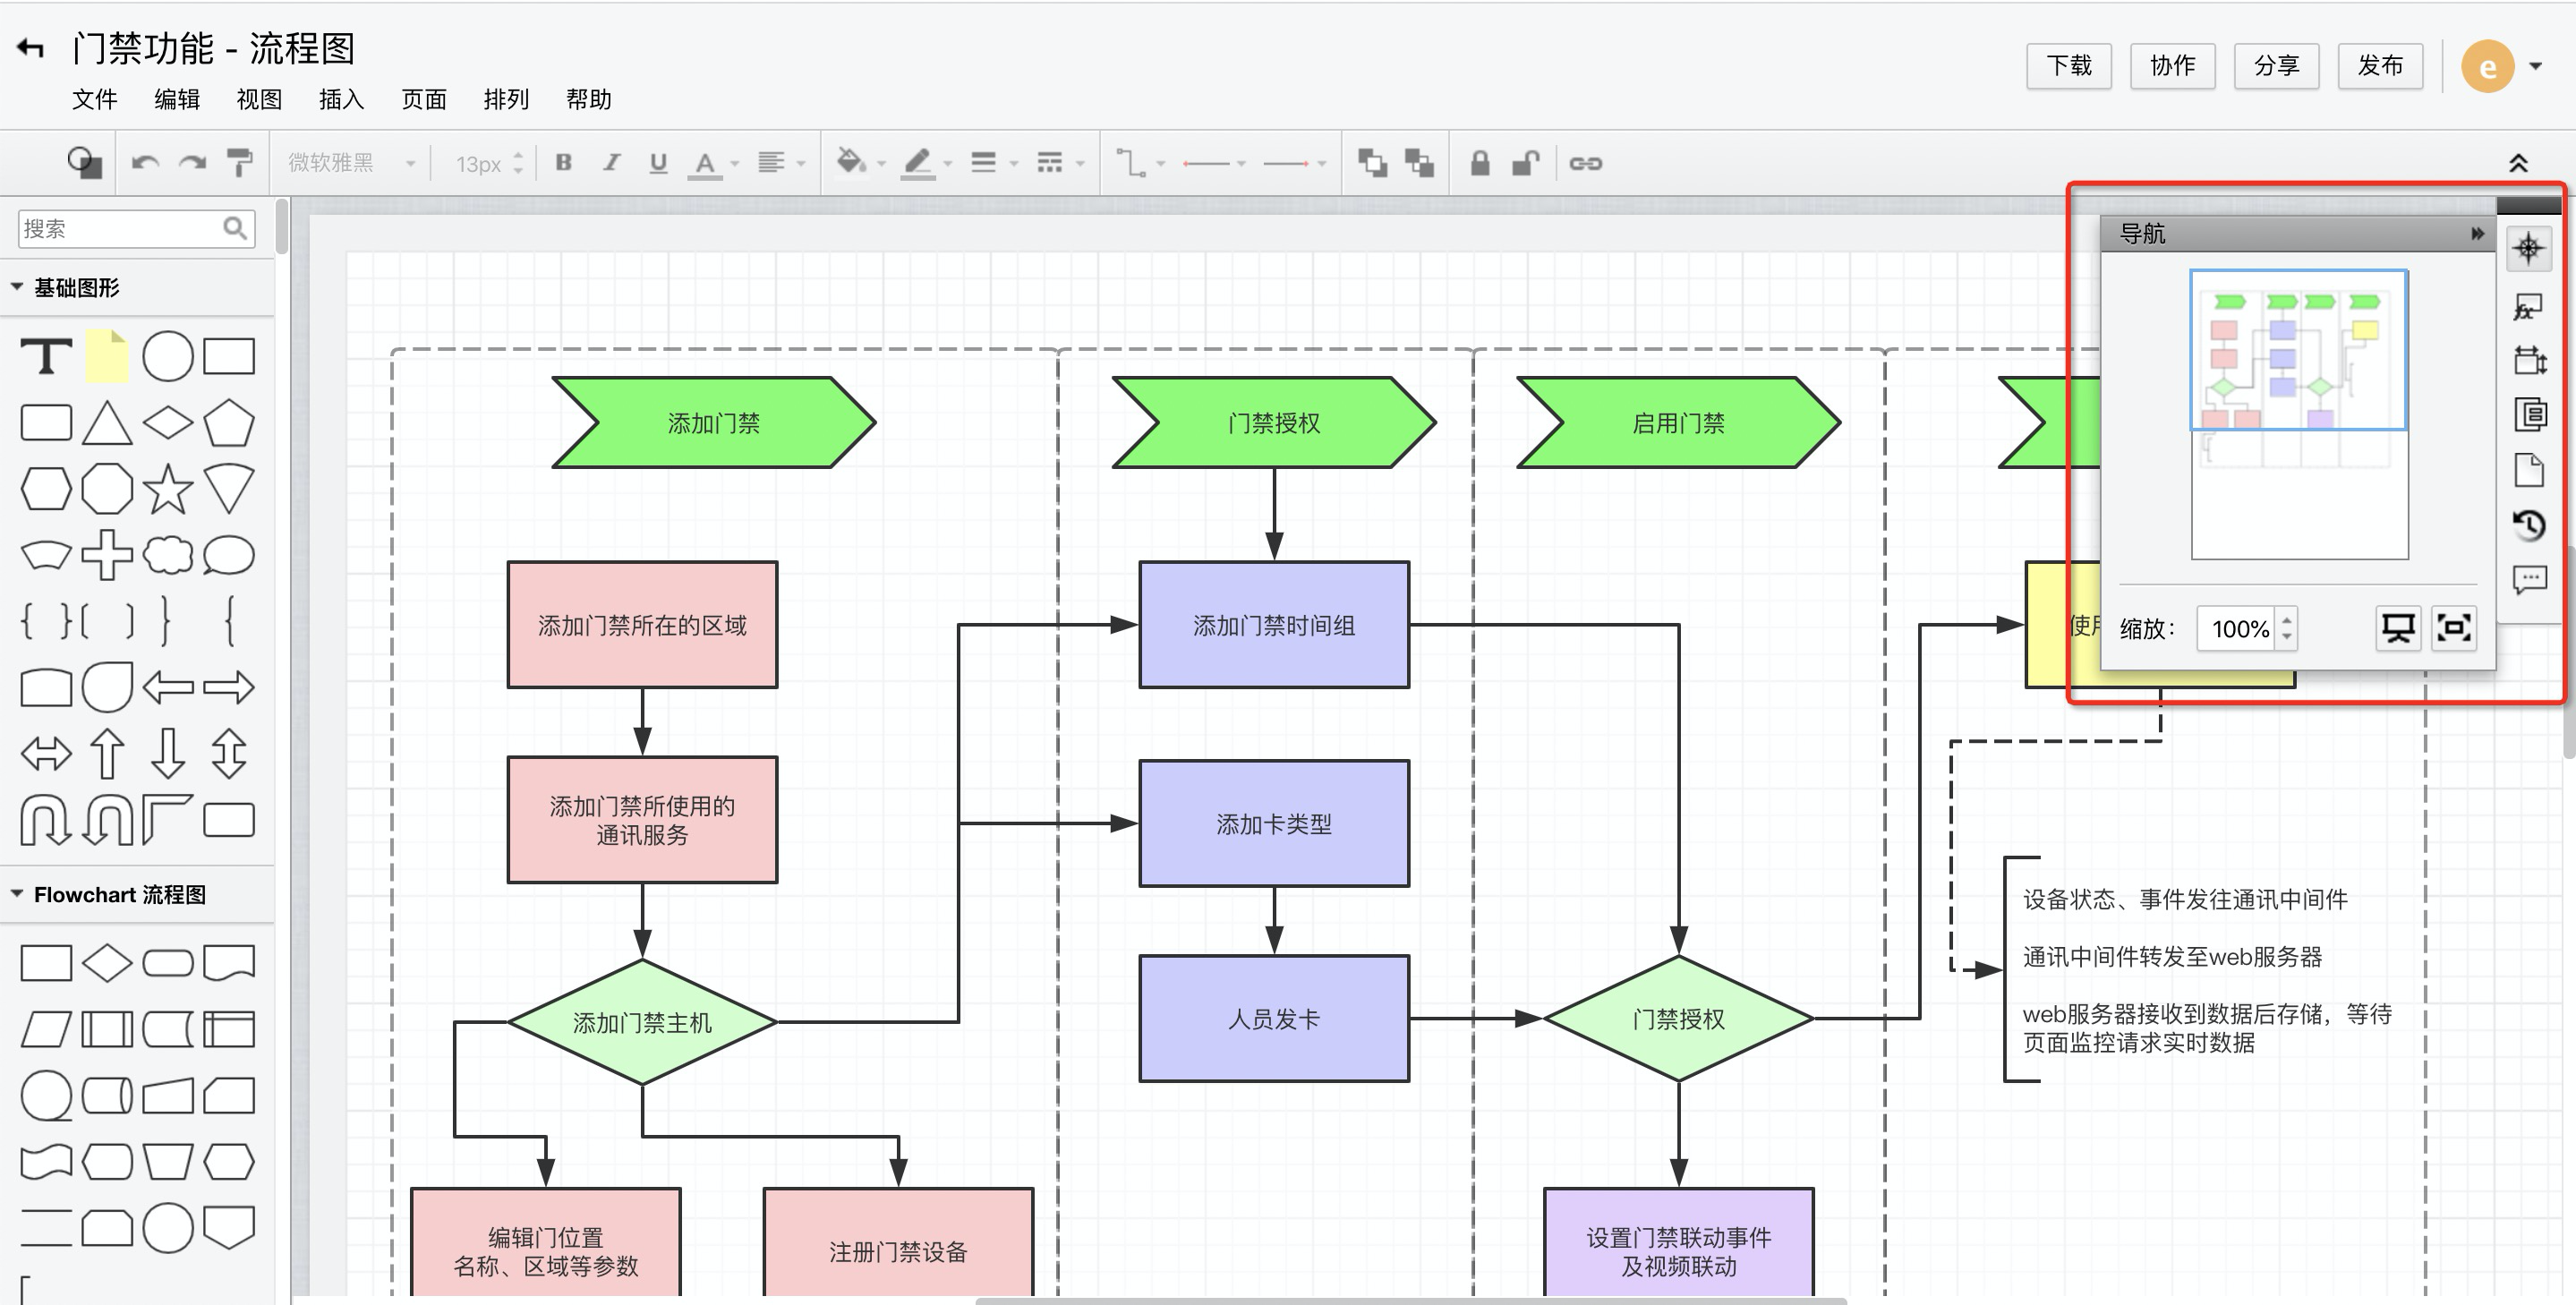Open the 微软雅黑 font family dropdown

pos(350,163)
